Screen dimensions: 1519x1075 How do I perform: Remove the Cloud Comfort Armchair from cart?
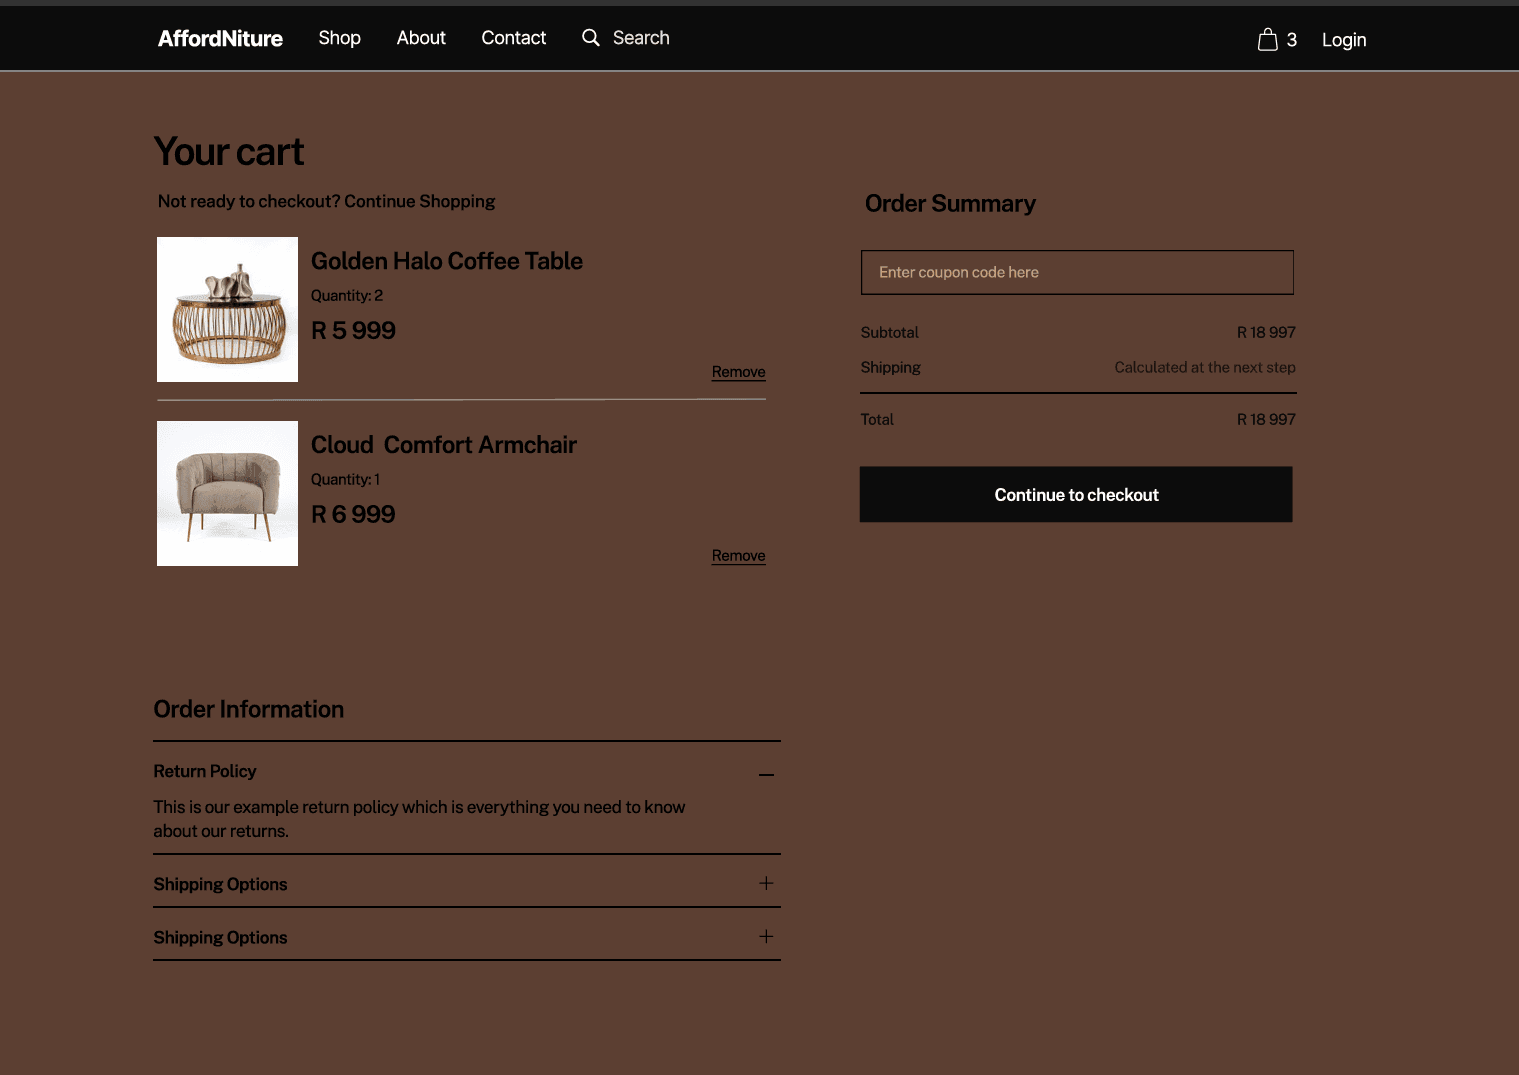[738, 556]
